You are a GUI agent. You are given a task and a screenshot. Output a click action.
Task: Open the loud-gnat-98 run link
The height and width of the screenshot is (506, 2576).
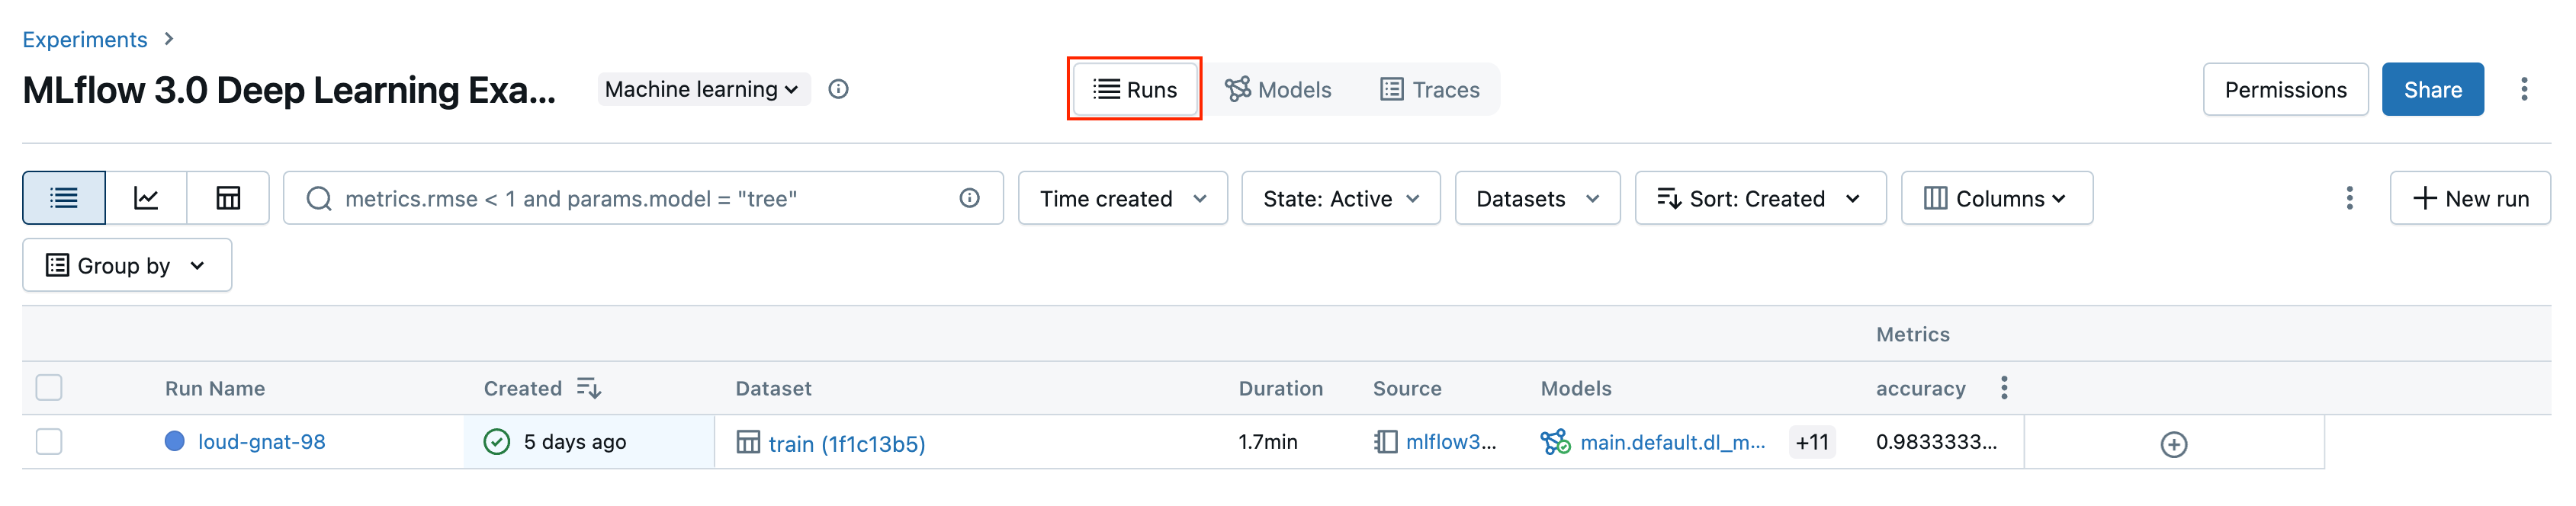[261, 442]
